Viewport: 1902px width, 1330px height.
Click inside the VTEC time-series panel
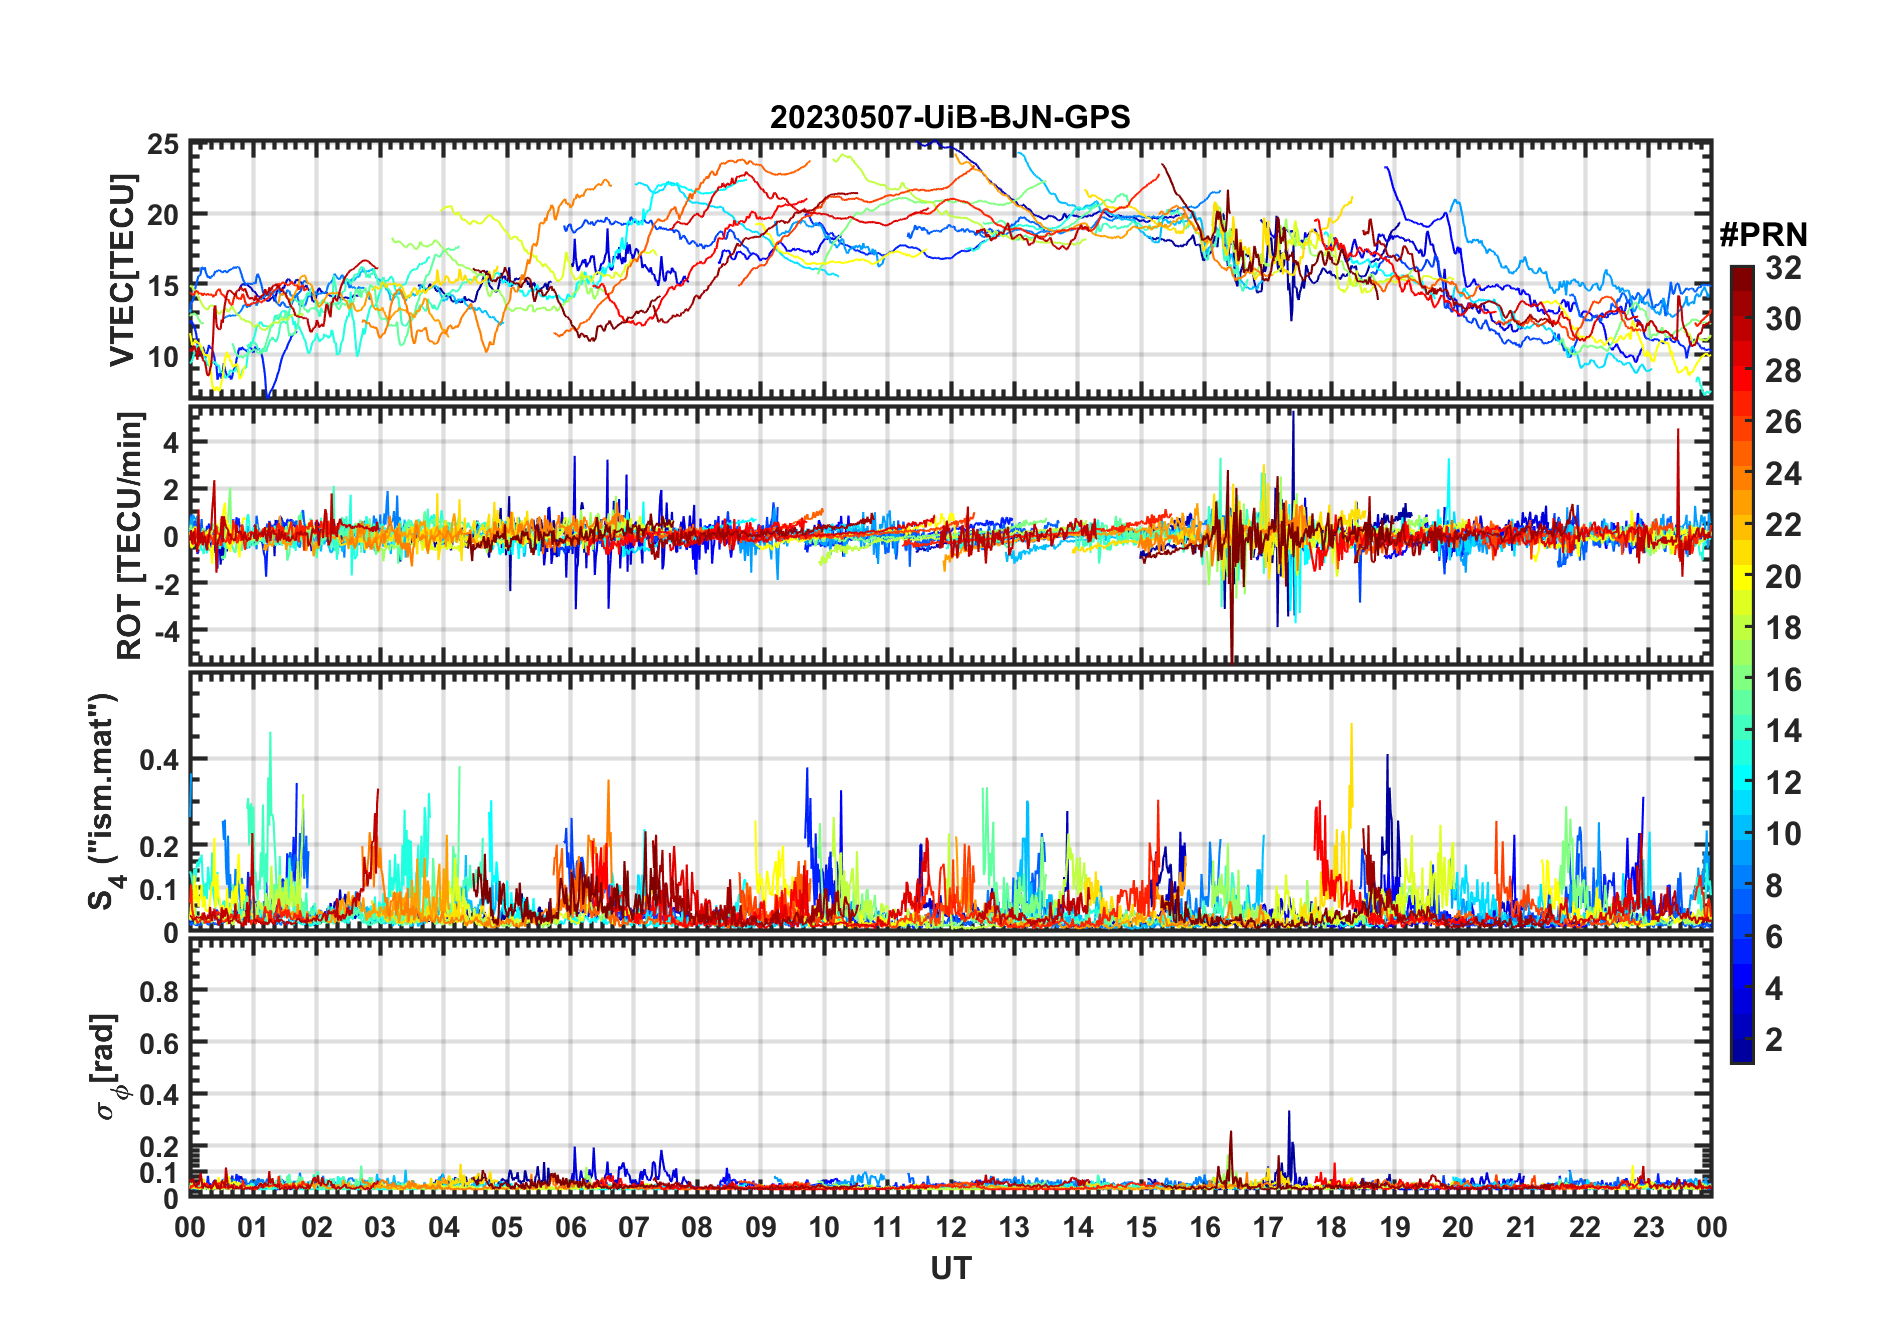(x=951, y=270)
